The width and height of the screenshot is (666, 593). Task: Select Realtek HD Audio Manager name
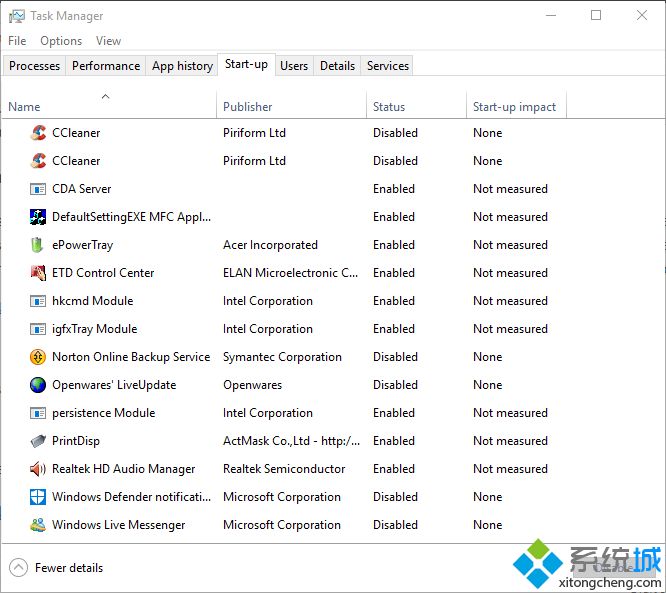[123, 469]
